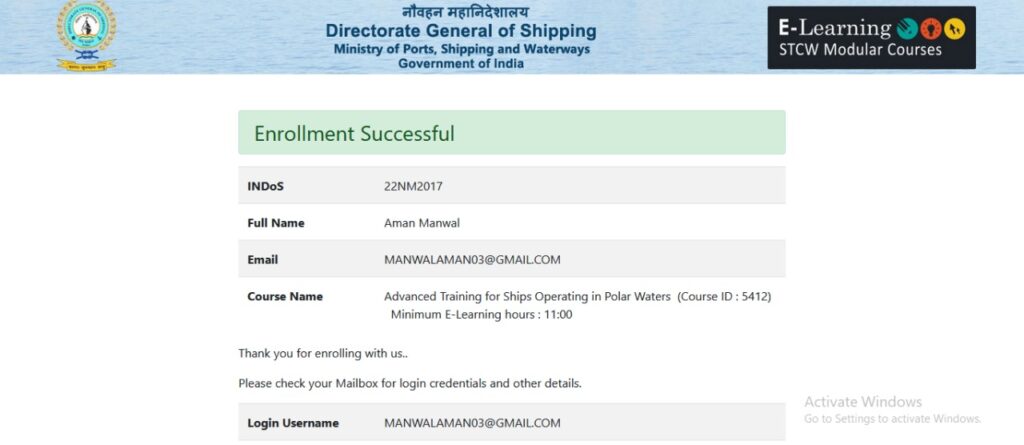
Task: Click the orange lightbulb icon in E-Learning logo
Action: (x=931, y=29)
